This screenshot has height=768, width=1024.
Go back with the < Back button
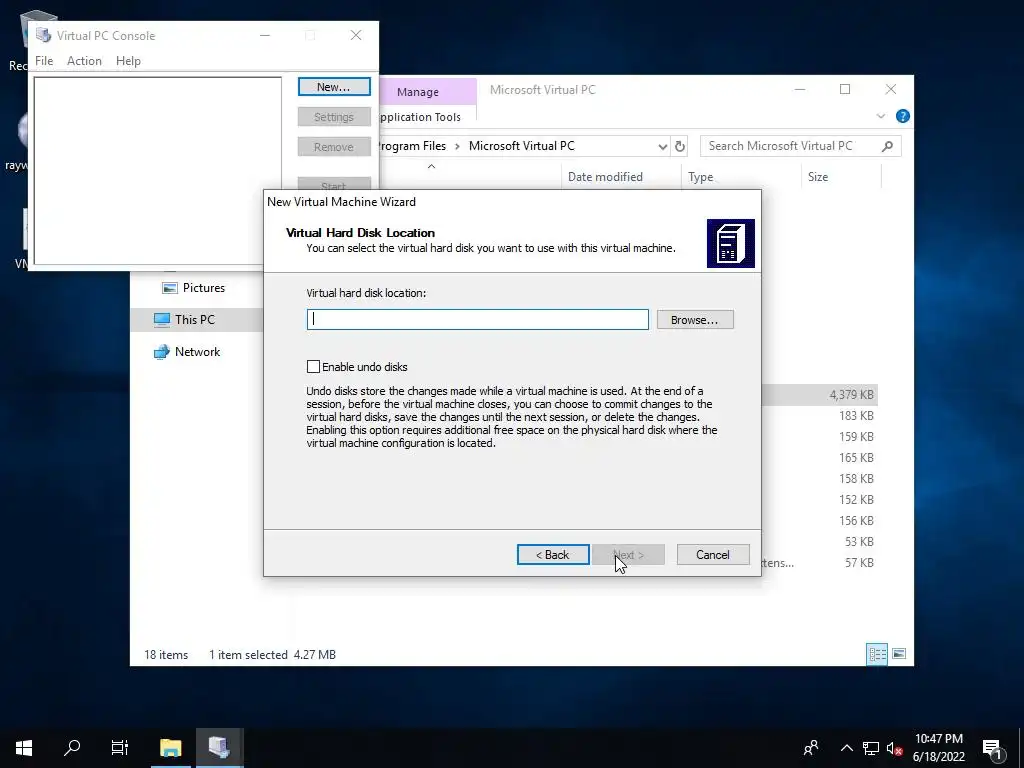pos(552,554)
